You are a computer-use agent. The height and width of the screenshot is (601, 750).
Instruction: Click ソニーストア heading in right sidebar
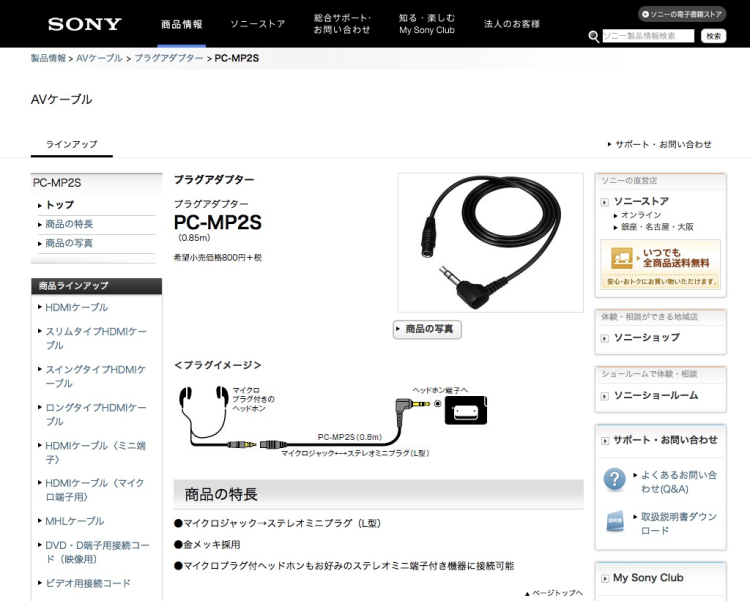641,201
